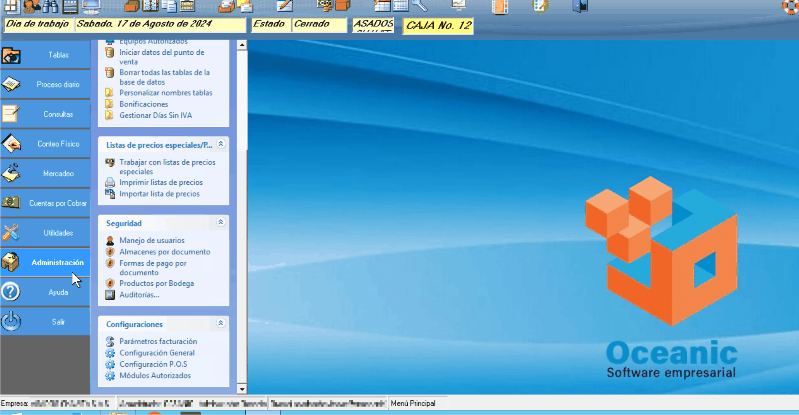Image resolution: width=799 pixels, height=415 pixels.
Task: Select the Consultas notepad icon
Action: click(x=12, y=114)
